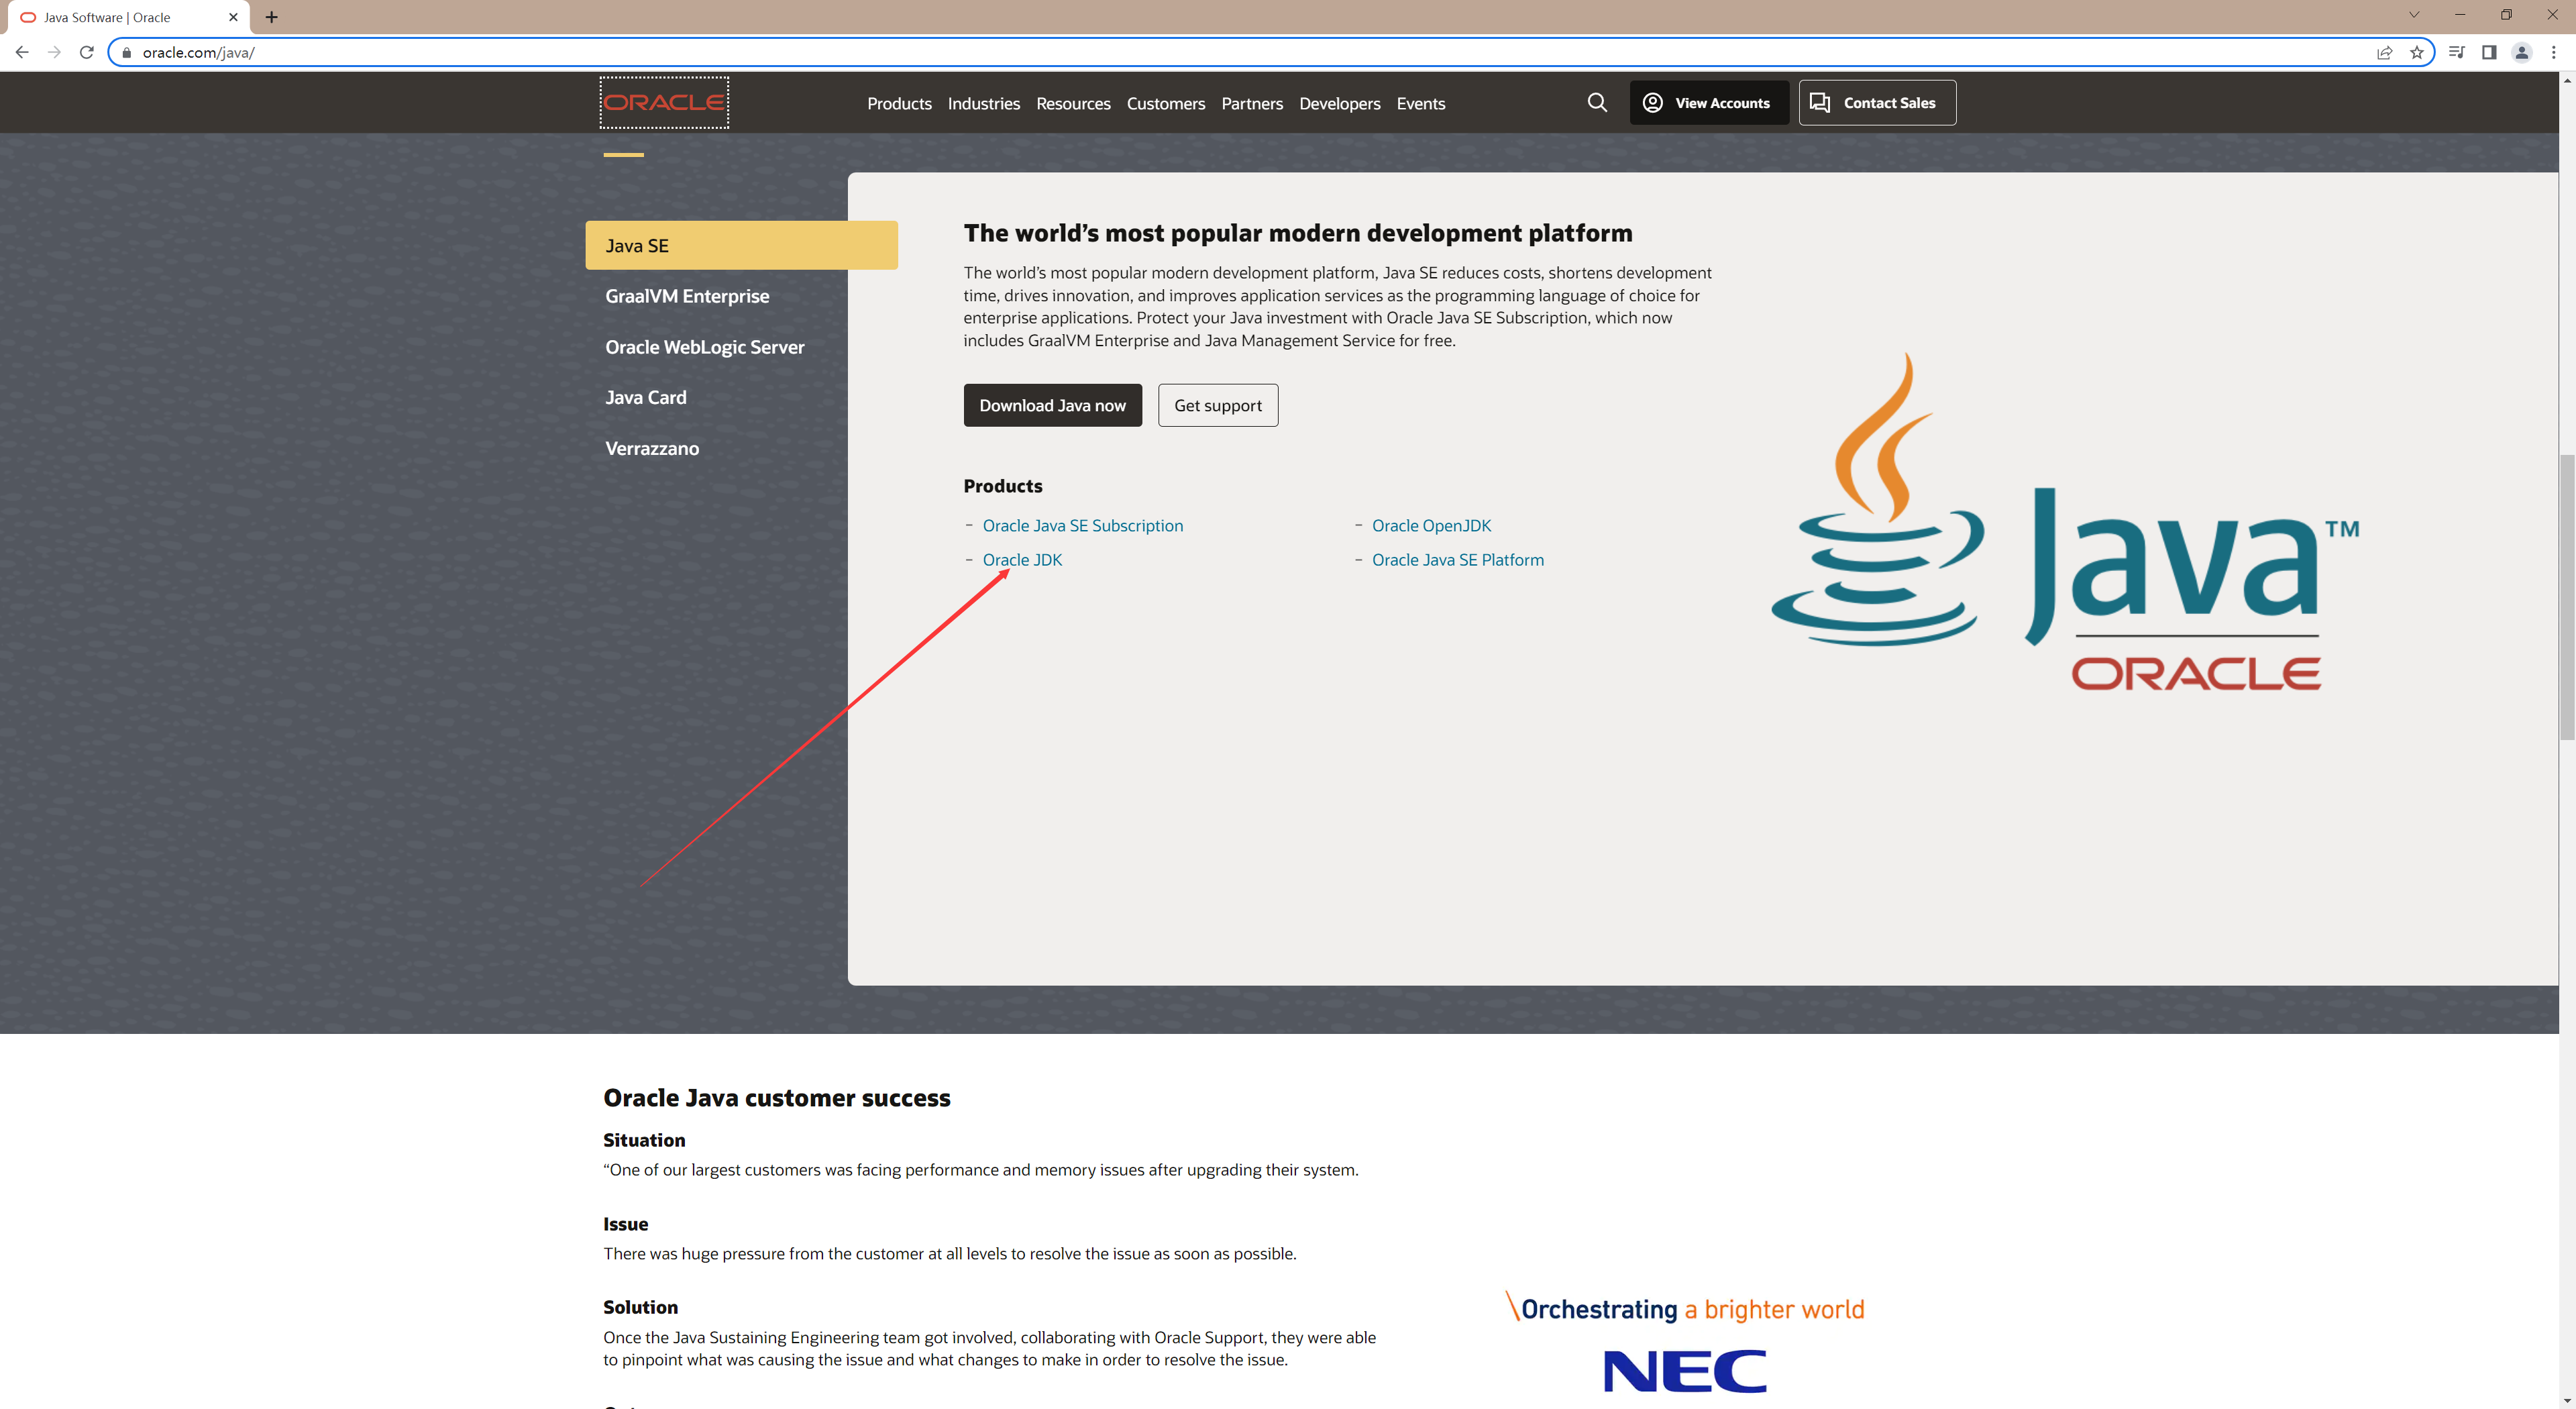2576x1409 pixels.
Task: Click the Get support button
Action: (1217, 405)
